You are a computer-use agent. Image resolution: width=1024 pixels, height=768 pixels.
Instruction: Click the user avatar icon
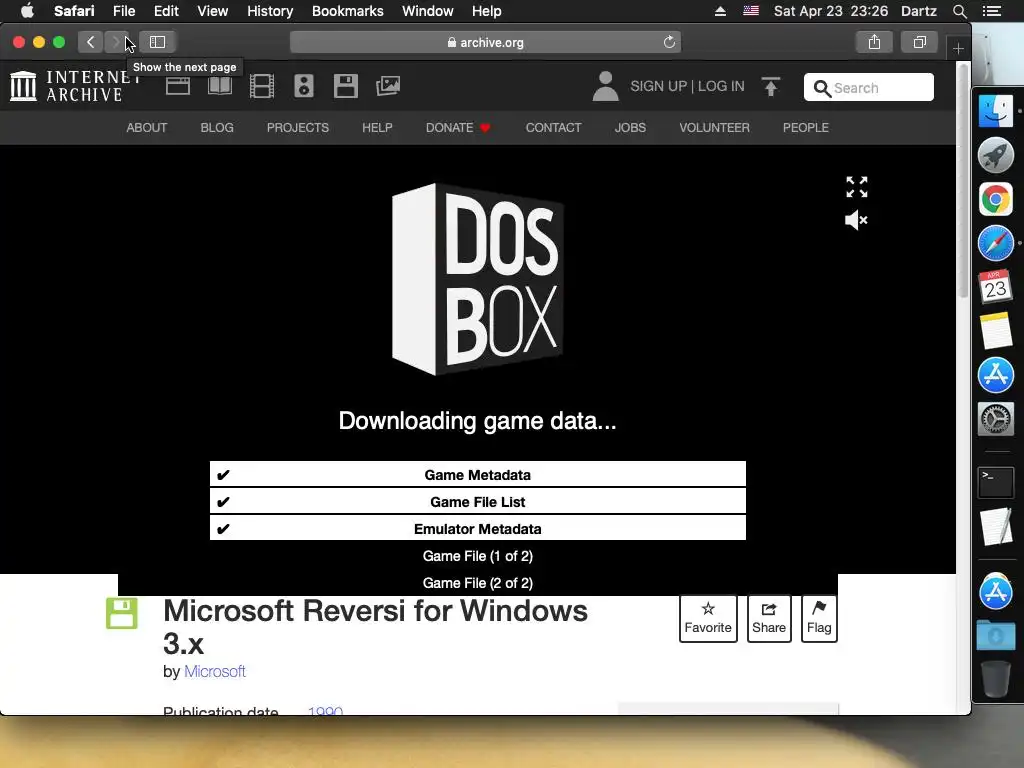point(605,86)
